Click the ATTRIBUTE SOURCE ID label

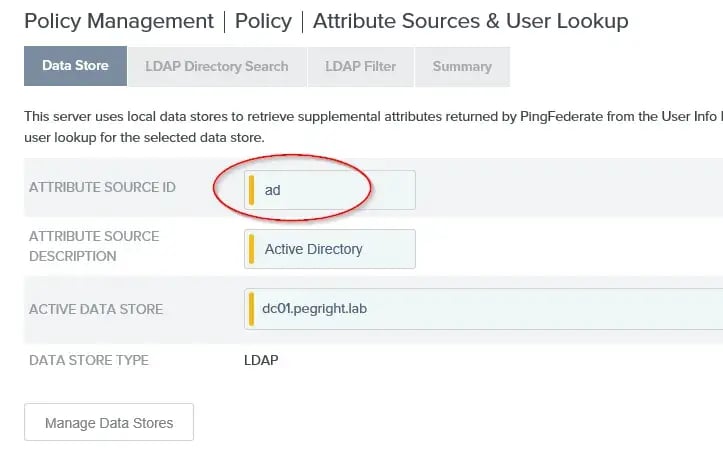tap(102, 187)
